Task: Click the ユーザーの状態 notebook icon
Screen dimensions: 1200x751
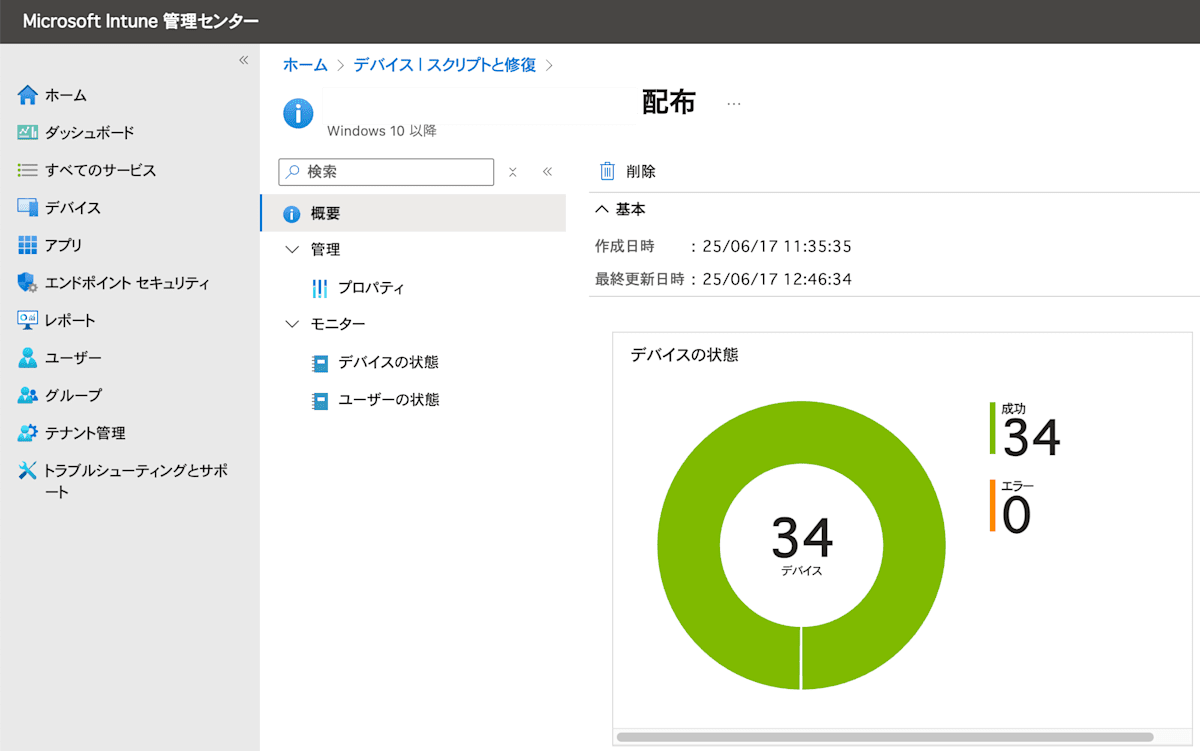Action: [320, 401]
